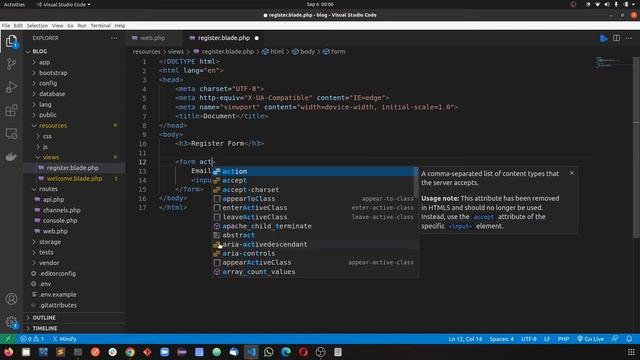640x360 pixels.
Task: Change encoding UTF-8
Action: (x=529, y=339)
